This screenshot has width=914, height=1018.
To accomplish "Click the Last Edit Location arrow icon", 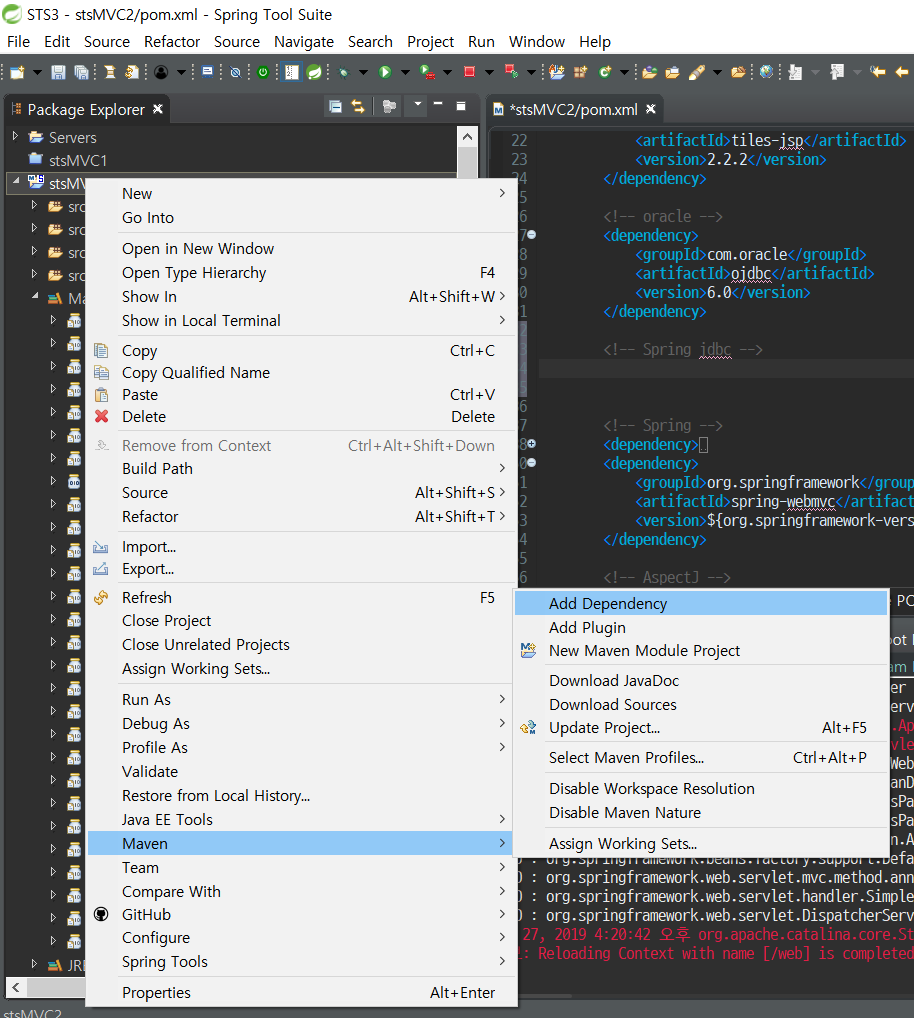I will (x=878, y=72).
